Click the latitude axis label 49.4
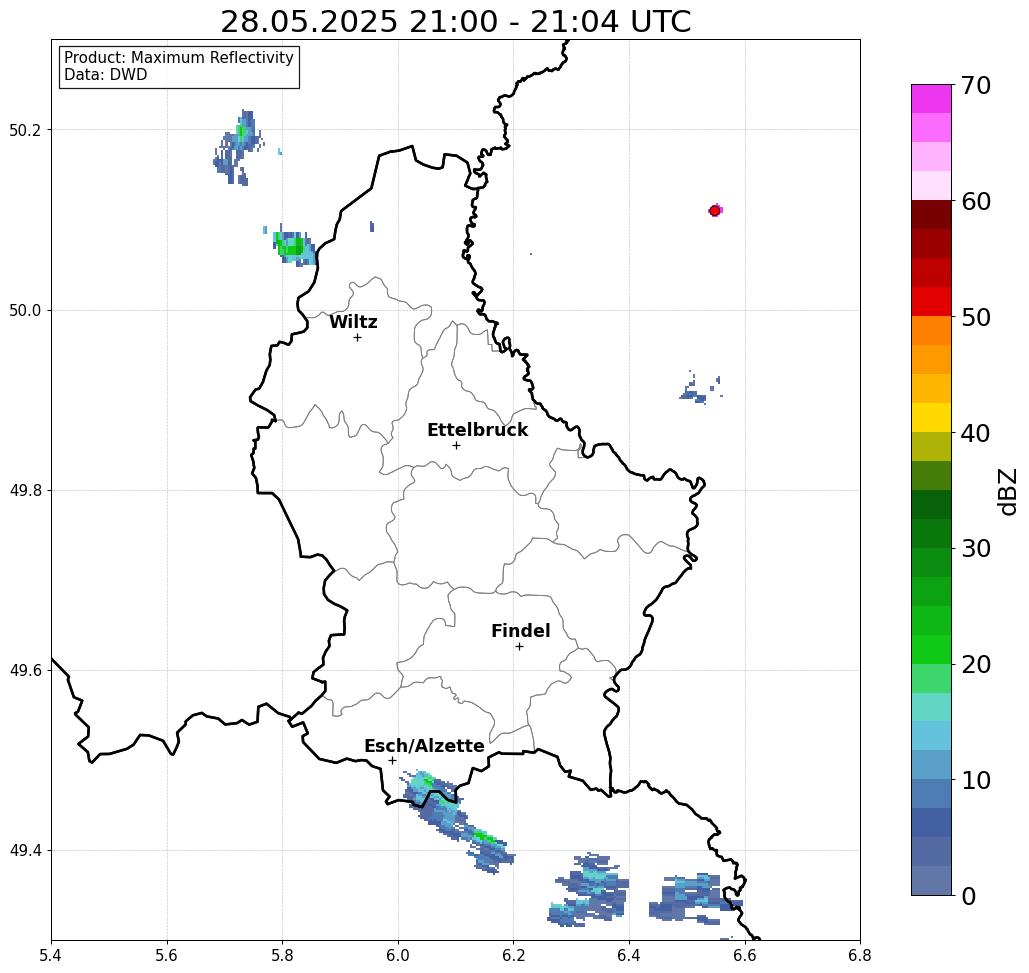The image size is (1029, 973). 25,851
